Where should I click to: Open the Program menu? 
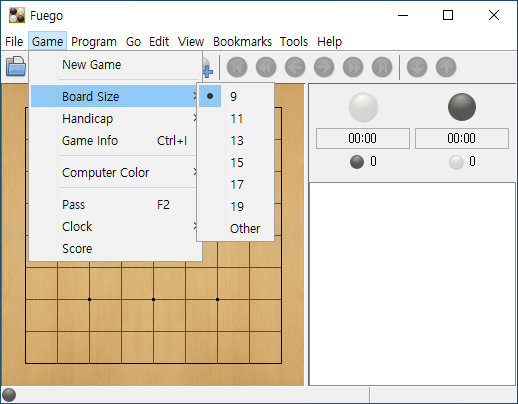coord(94,42)
